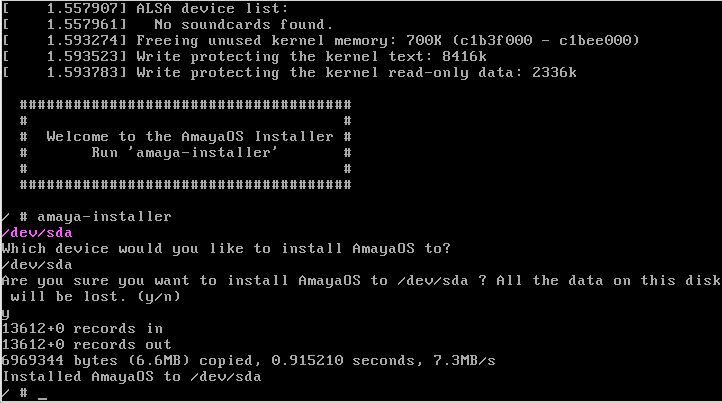Click the typed /dev/sda answer line

click(x=37, y=265)
